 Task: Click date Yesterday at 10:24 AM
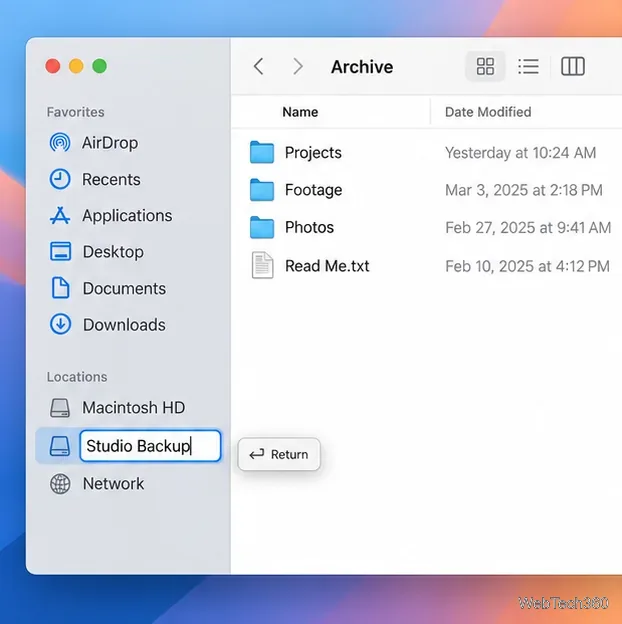[x=521, y=153]
